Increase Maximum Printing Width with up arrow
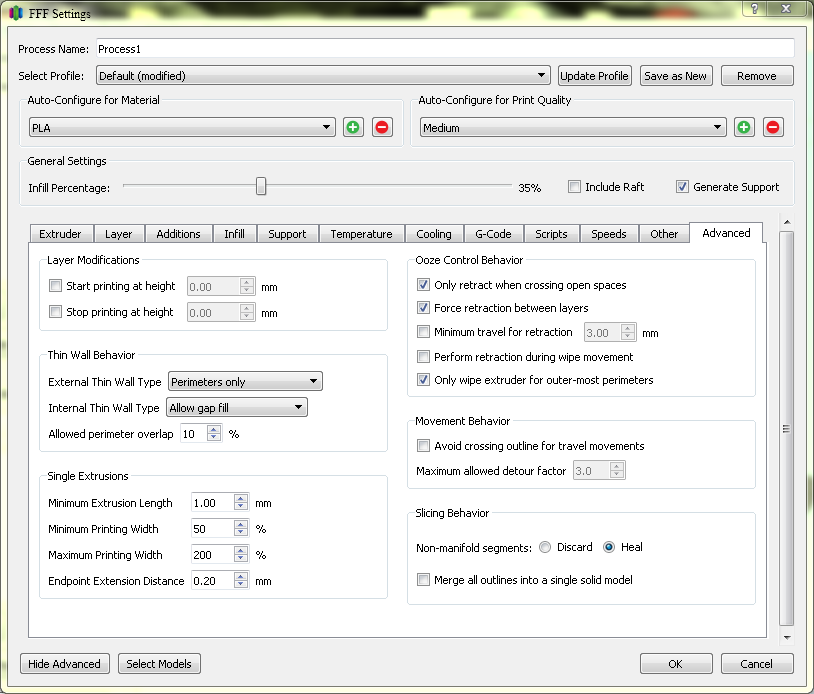The image size is (814, 694). pyautogui.click(x=240, y=550)
